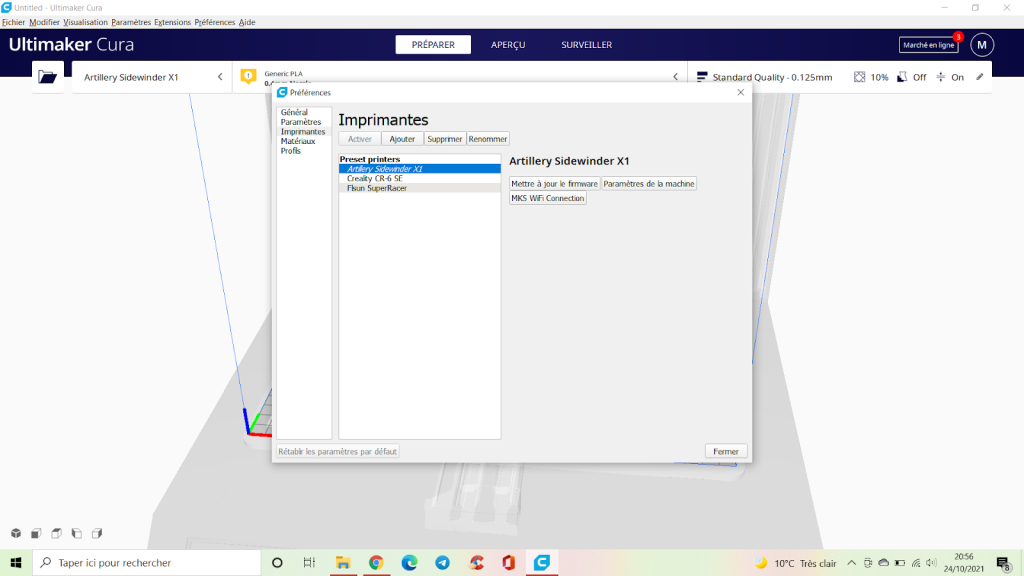Select Creality CR-6 SE printer

coord(420,178)
